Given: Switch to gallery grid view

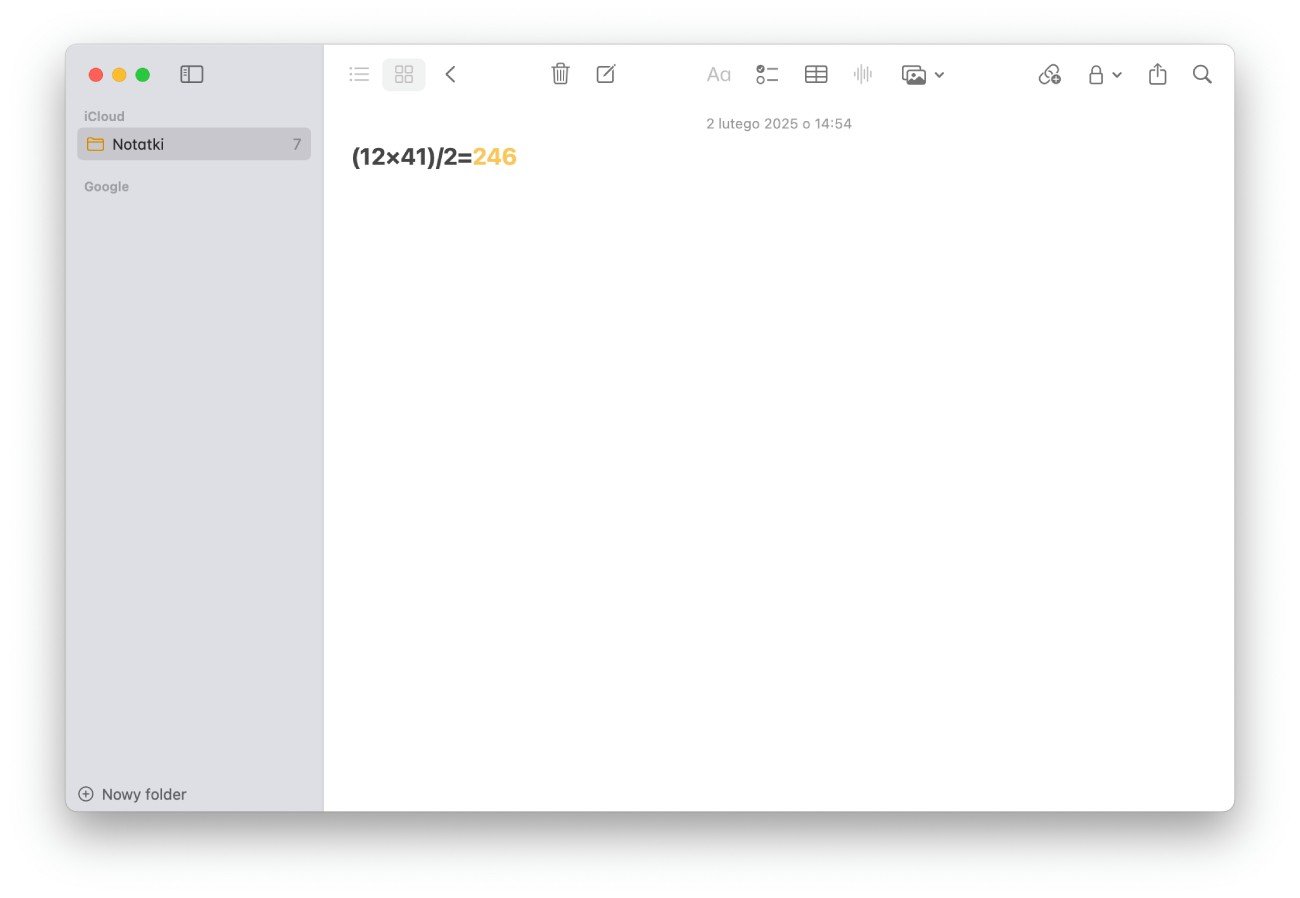Looking at the screenshot, I should tap(404, 74).
